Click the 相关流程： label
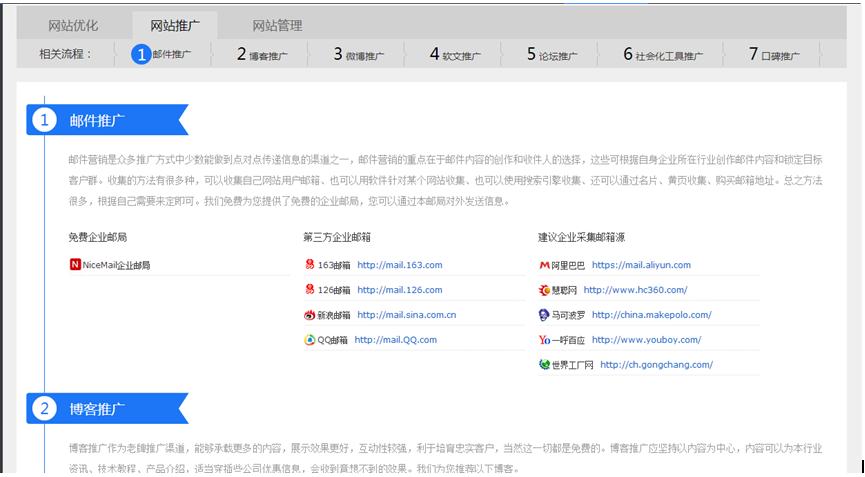This screenshot has height=477, width=865. coord(65,54)
